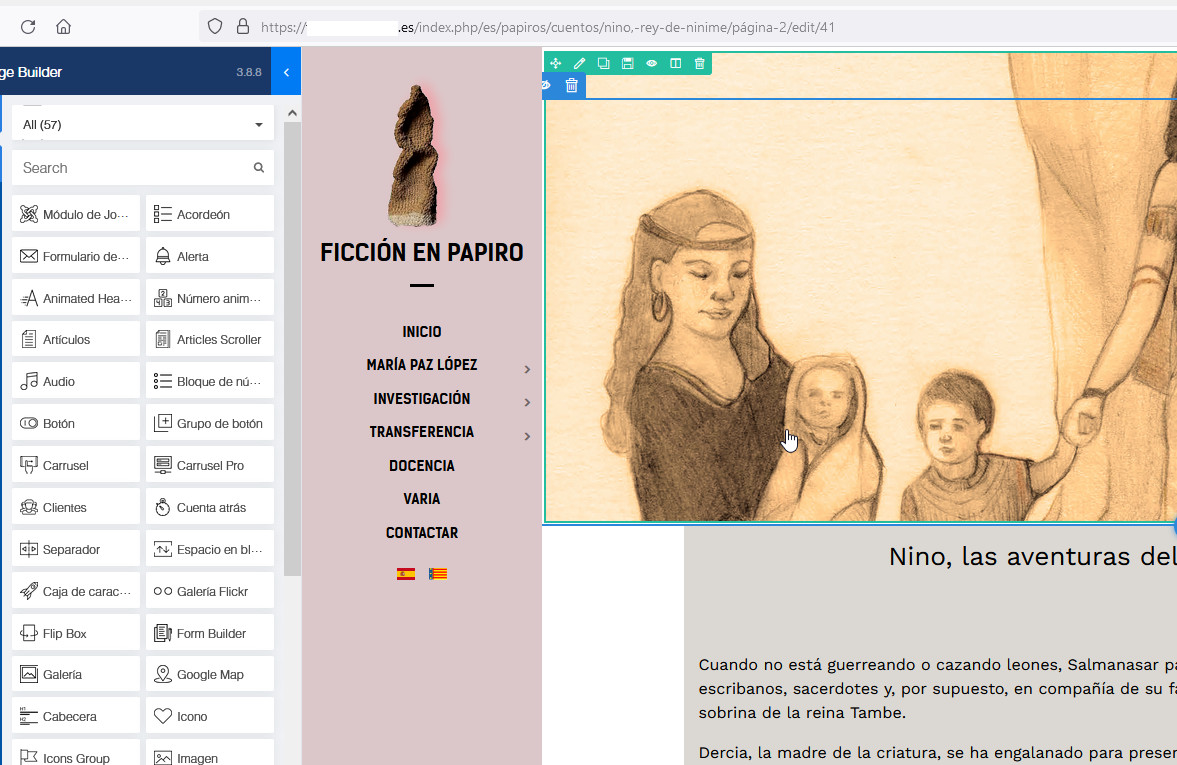
Task: Switch language using the Spanish flag
Action: (406, 574)
